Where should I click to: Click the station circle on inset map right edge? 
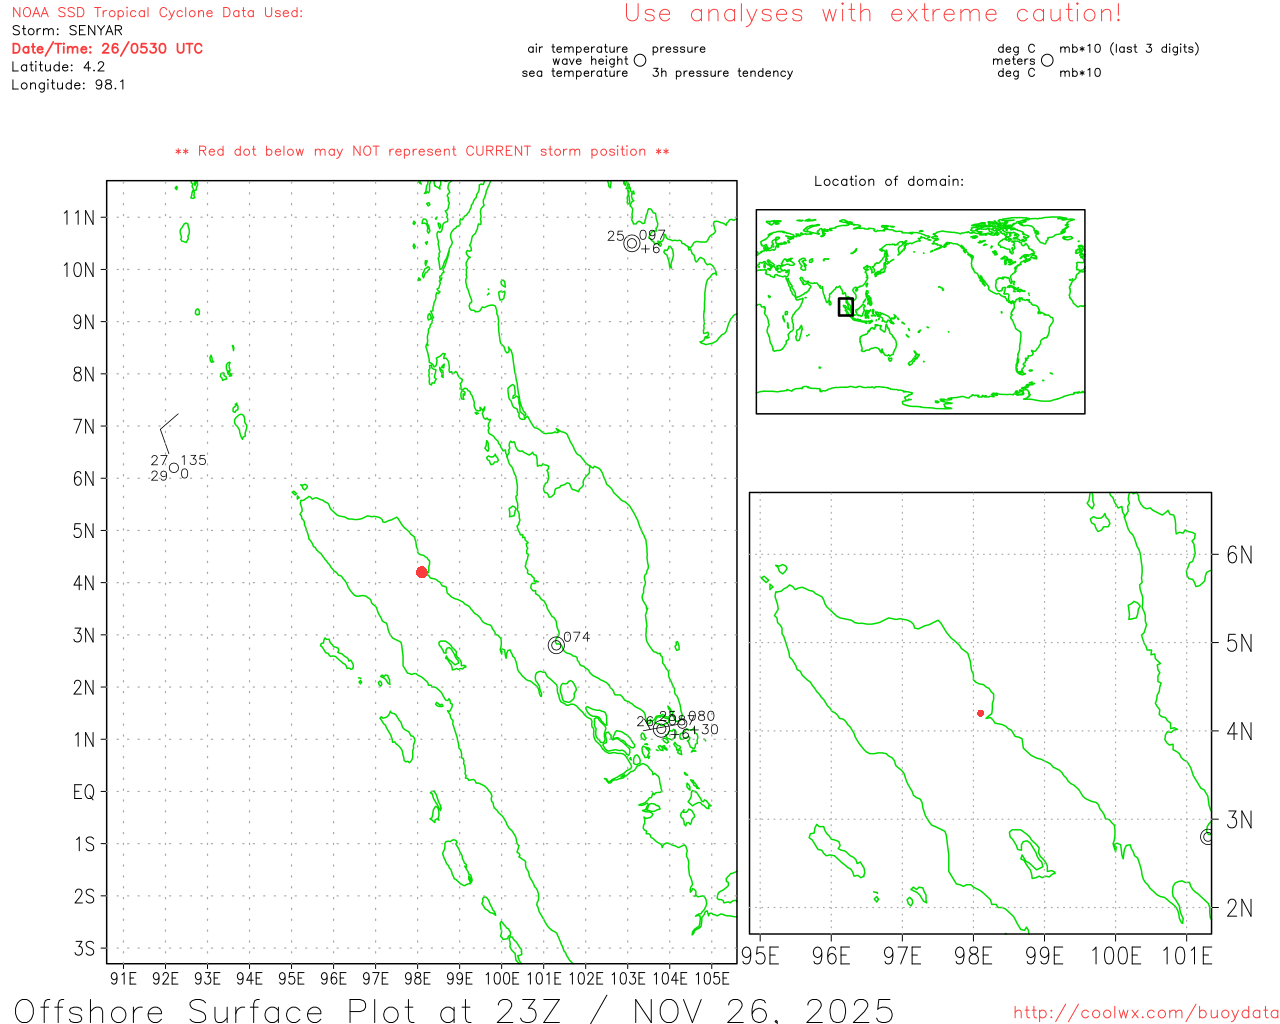coord(1207,836)
